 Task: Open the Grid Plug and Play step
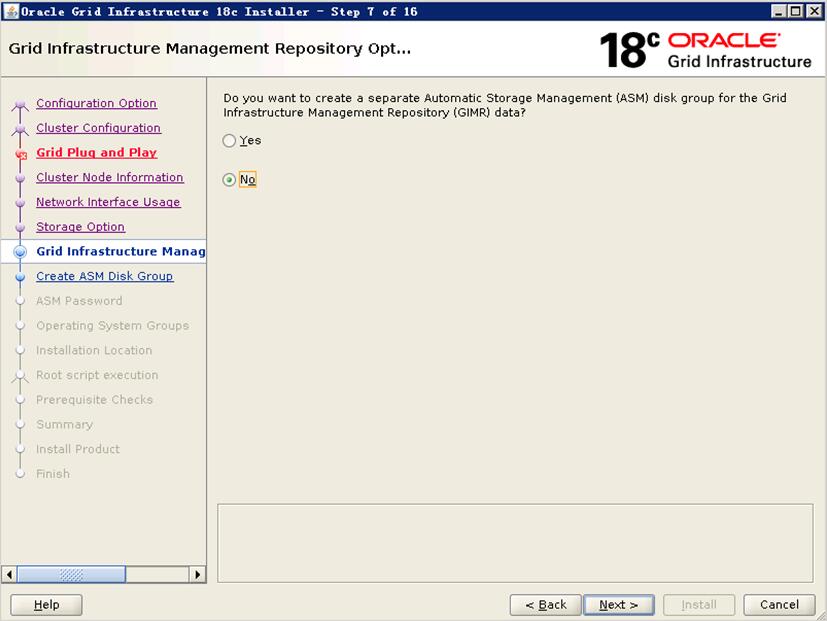(97, 152)
